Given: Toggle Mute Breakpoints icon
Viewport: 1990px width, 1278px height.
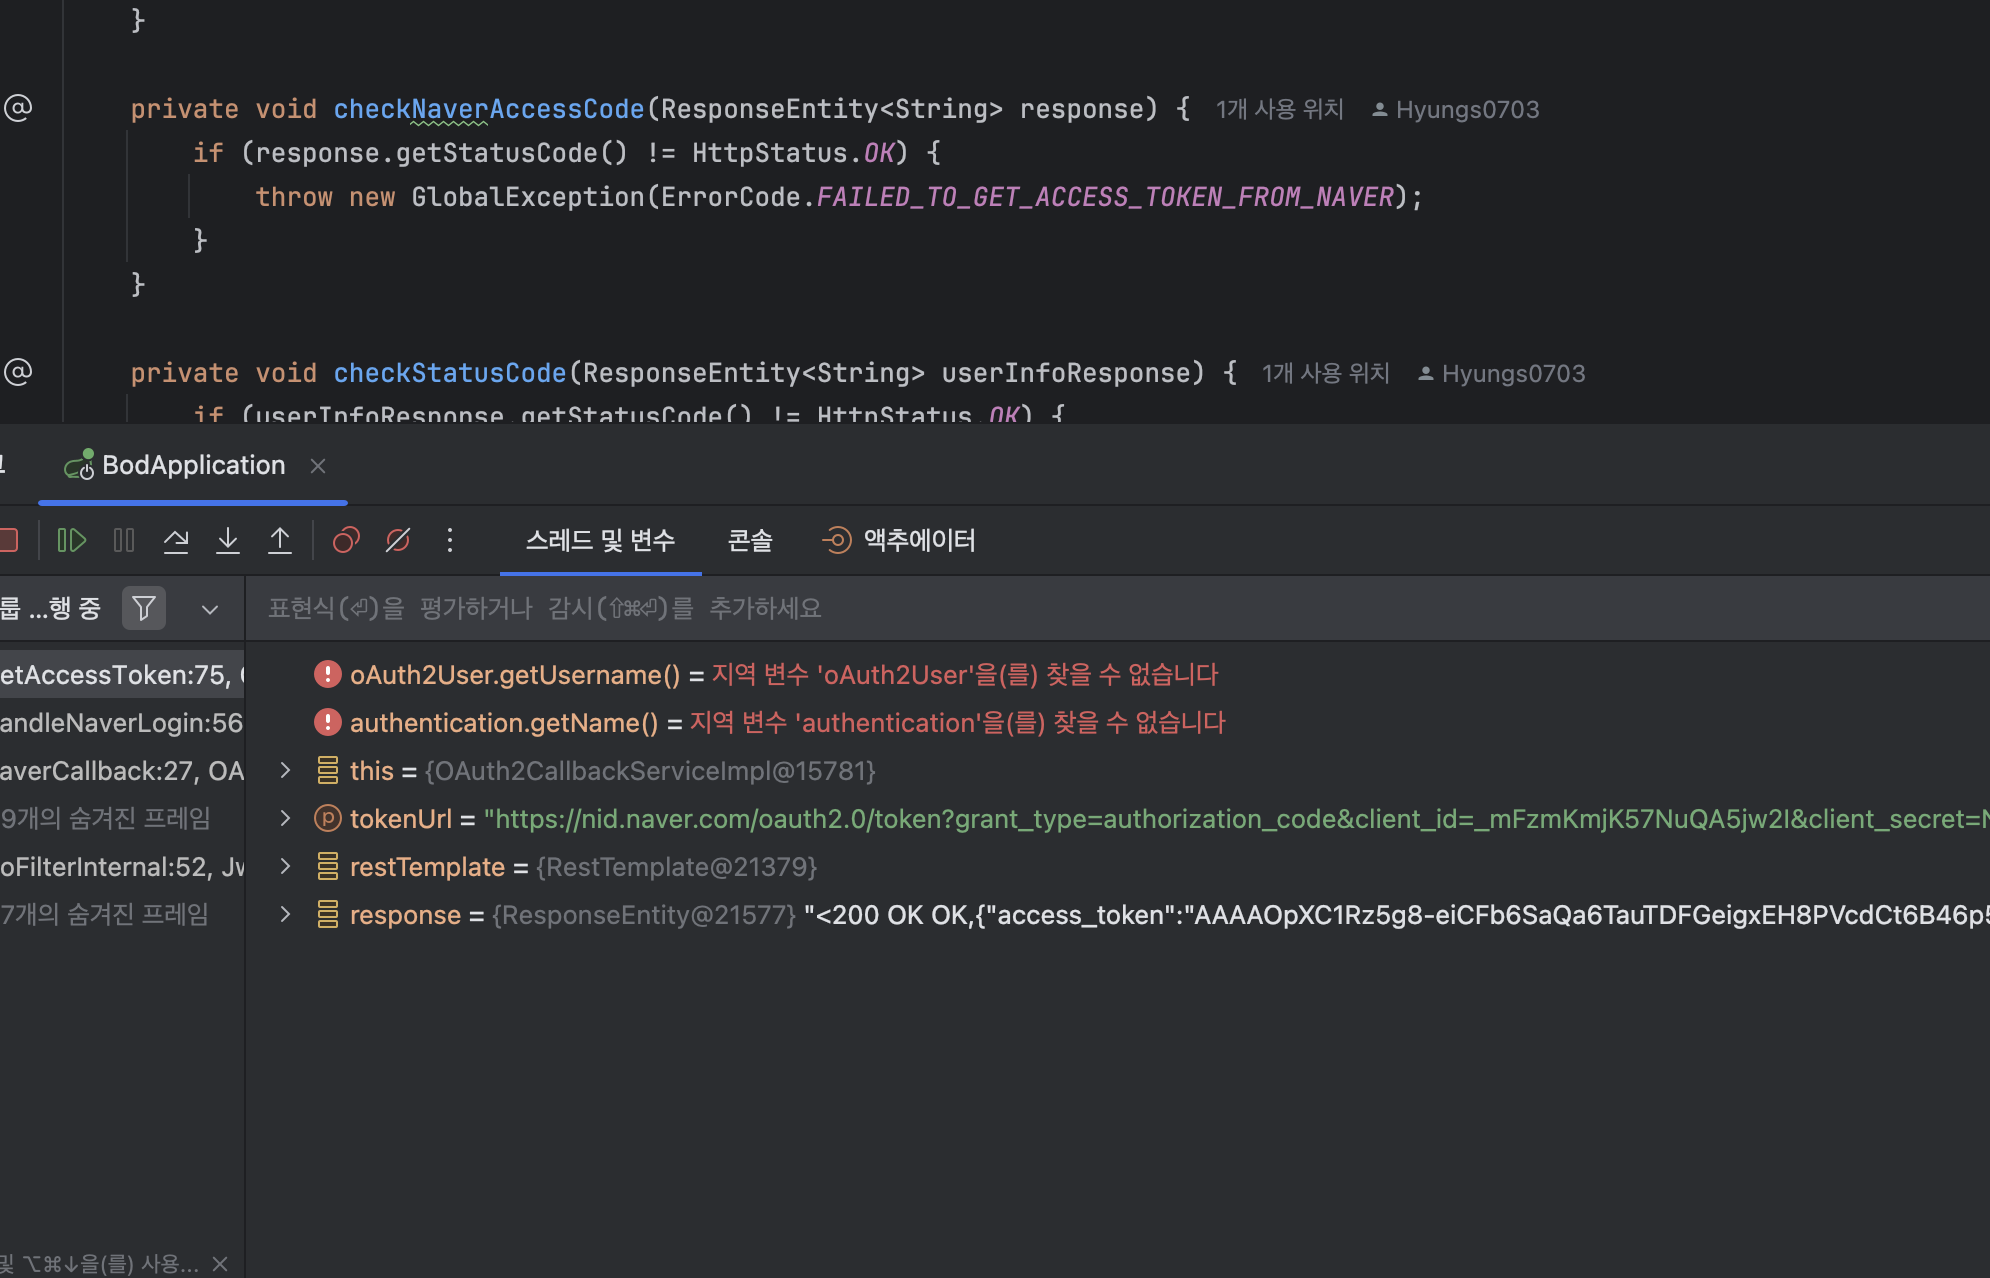Looking at the screenshot, I should pyautogui.click(x=398, y=541).
